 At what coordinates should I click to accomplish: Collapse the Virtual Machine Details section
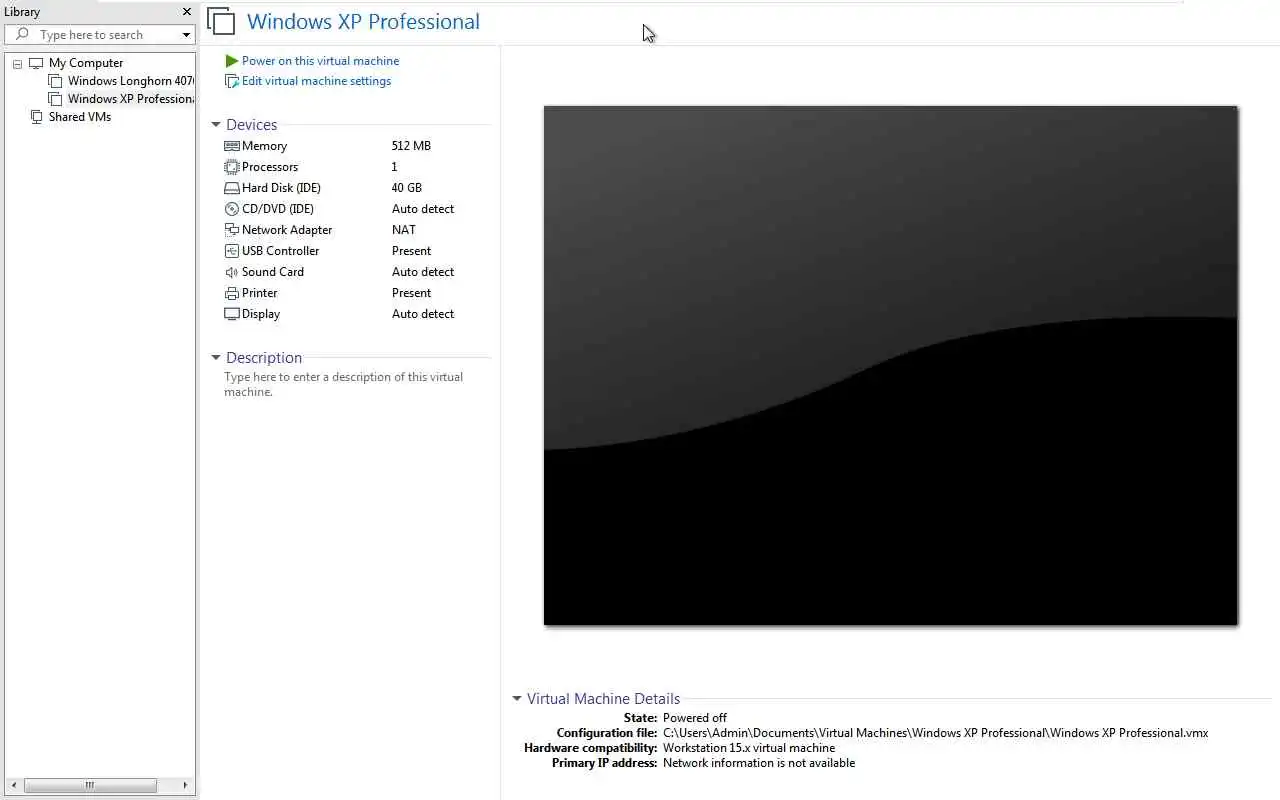click(x=516, y=699)
